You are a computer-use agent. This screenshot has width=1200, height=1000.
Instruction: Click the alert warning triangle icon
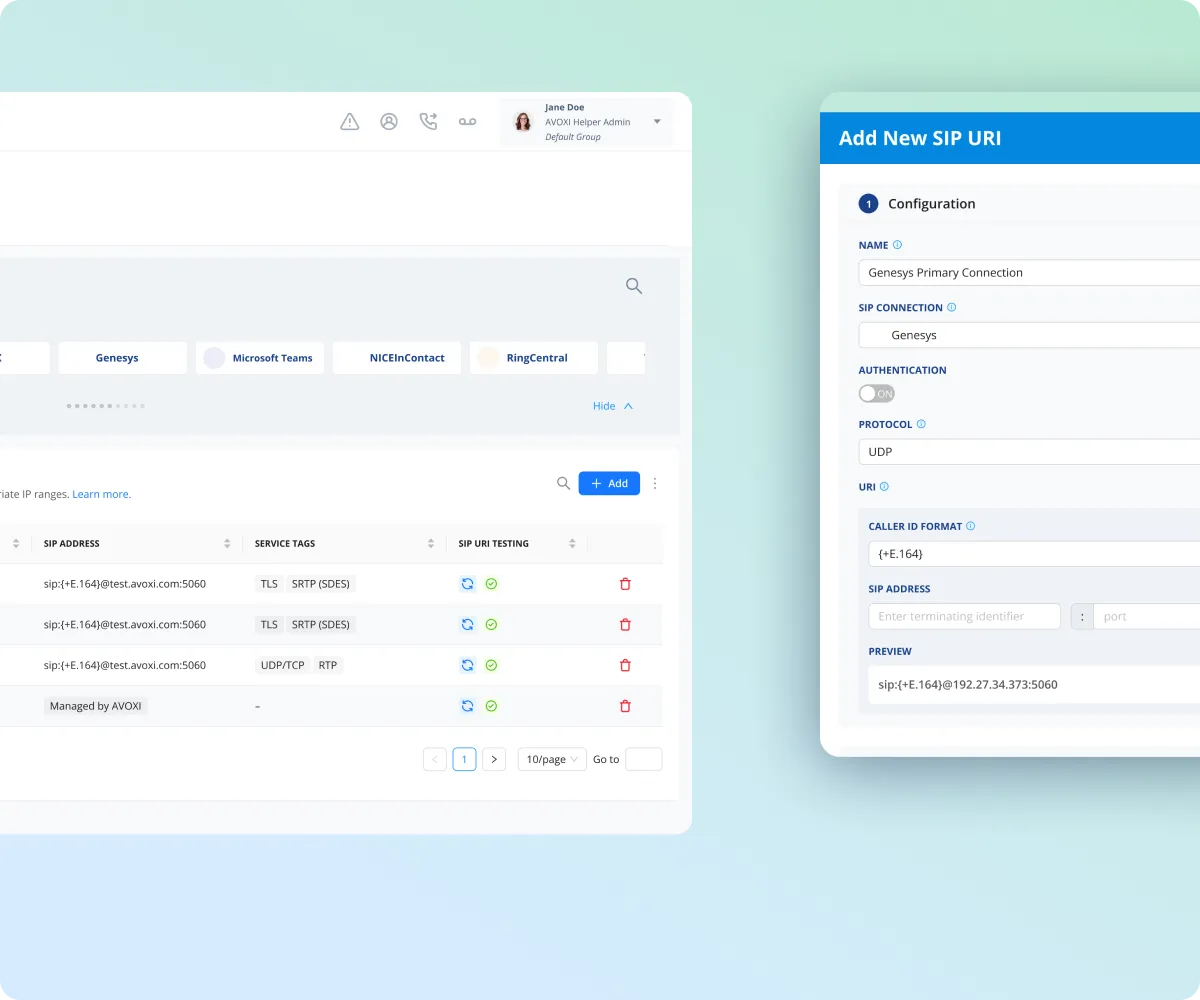pyautogui.click(x=349, y=122)
